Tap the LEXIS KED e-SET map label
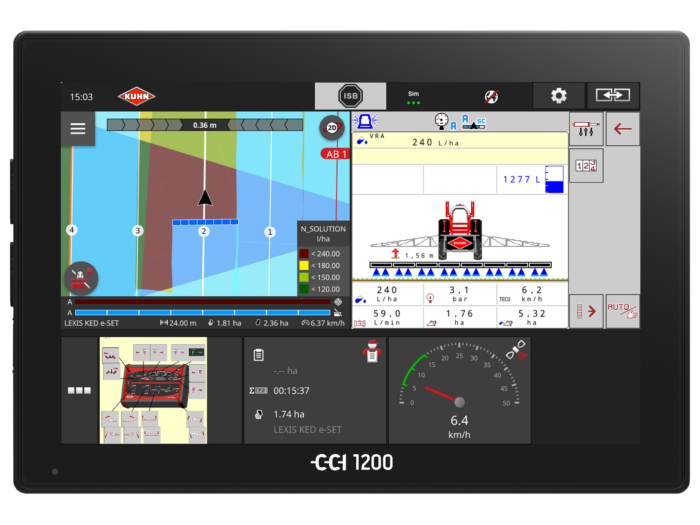This screenshot has width=700, height=525. (x=92, y=323)
